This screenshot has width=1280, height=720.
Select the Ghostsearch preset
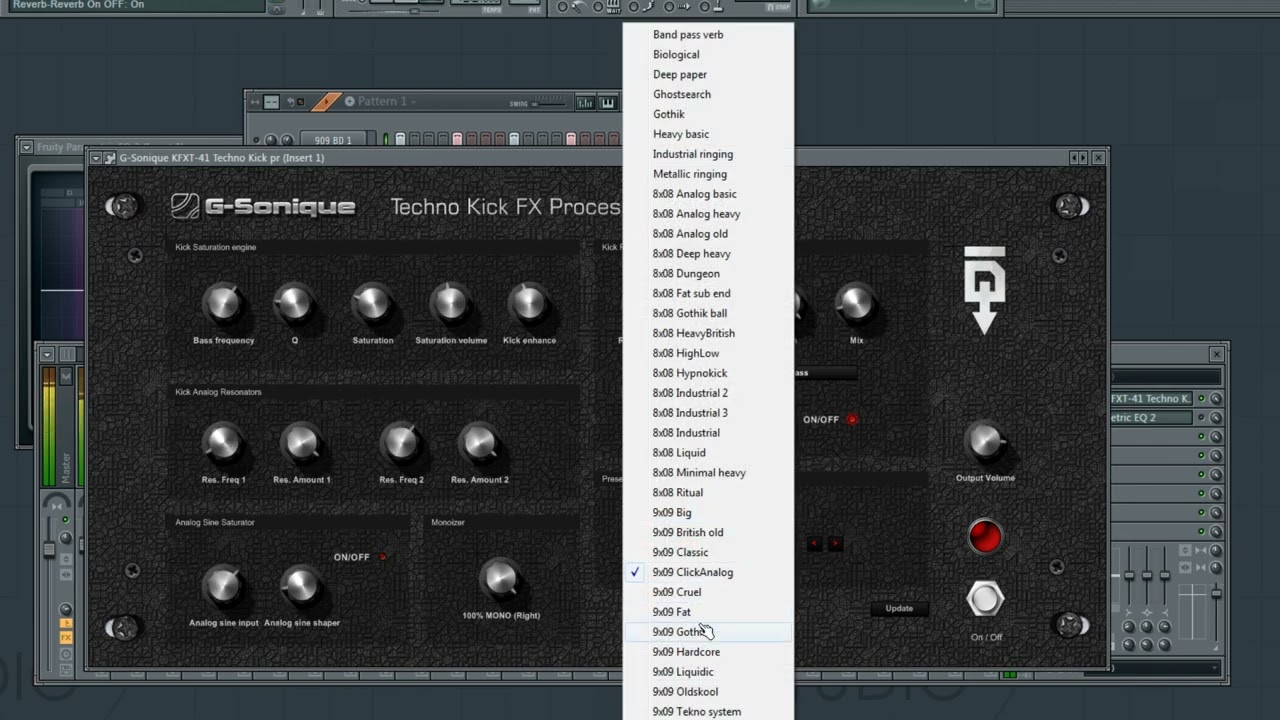[708, 95]
